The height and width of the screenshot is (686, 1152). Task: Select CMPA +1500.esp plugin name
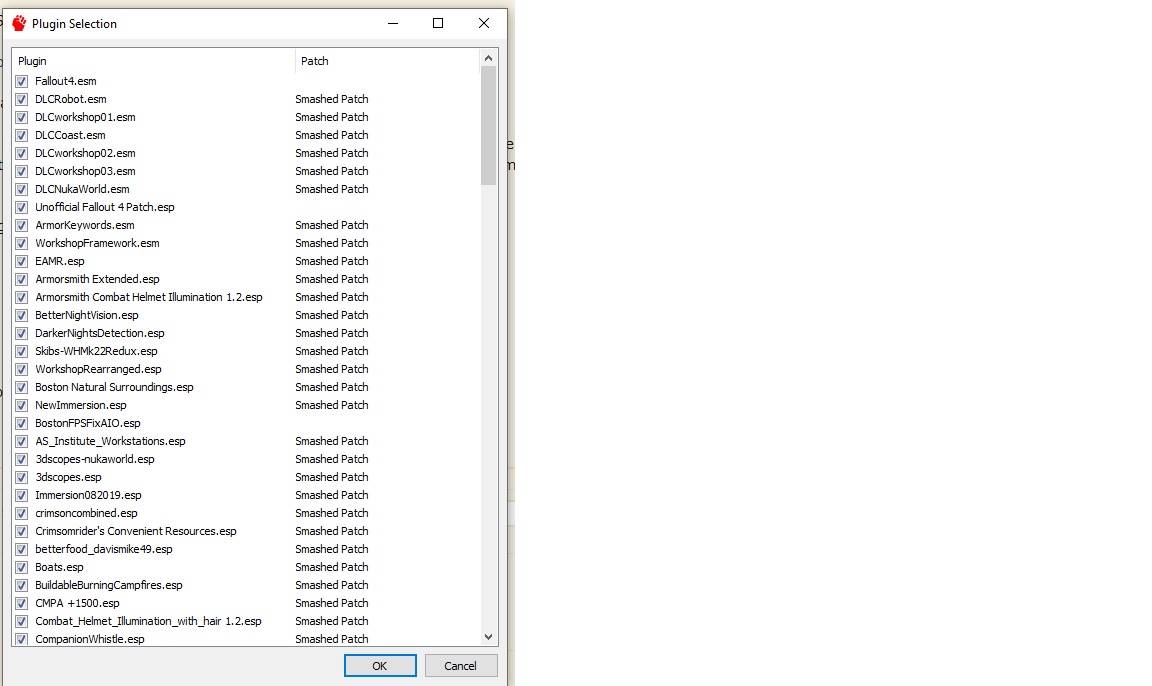(x=77, y=603)
